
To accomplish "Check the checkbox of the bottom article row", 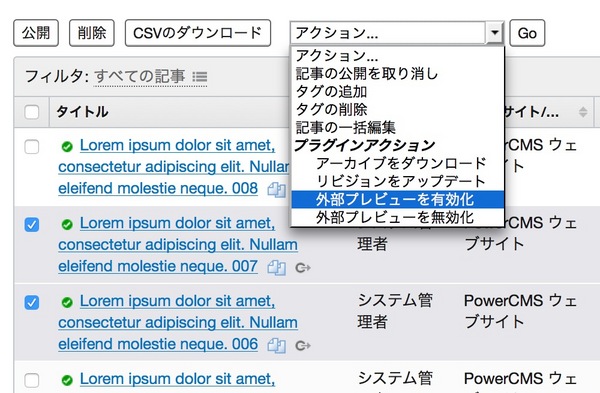I will tap(32, 380).
